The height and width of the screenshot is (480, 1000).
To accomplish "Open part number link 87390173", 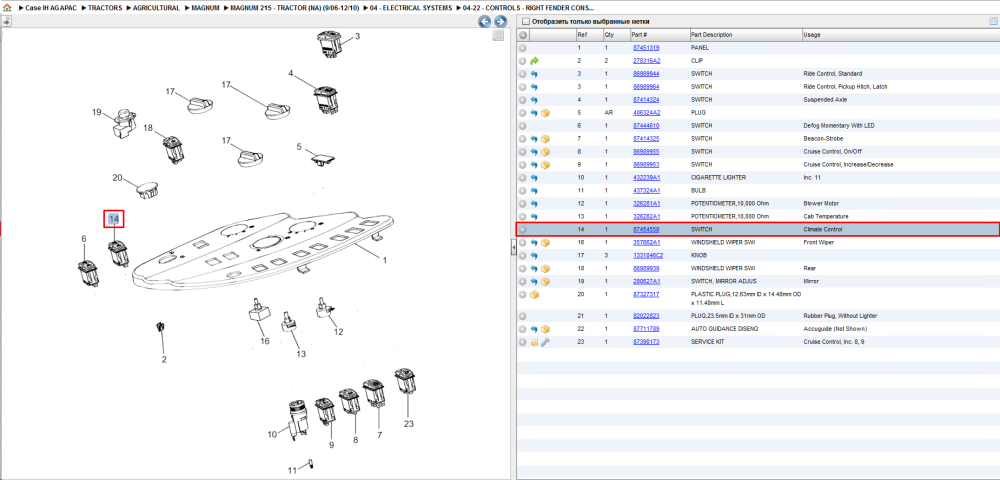I will [645, 342].
